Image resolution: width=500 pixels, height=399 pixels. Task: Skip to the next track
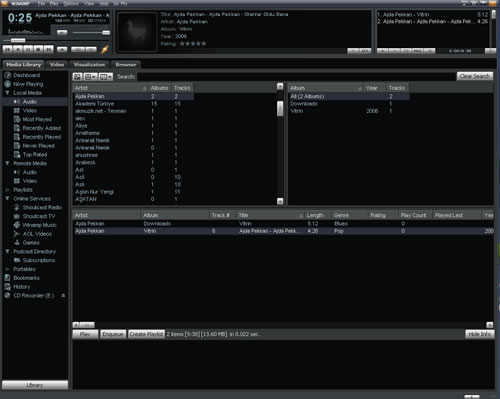point(49,49)
